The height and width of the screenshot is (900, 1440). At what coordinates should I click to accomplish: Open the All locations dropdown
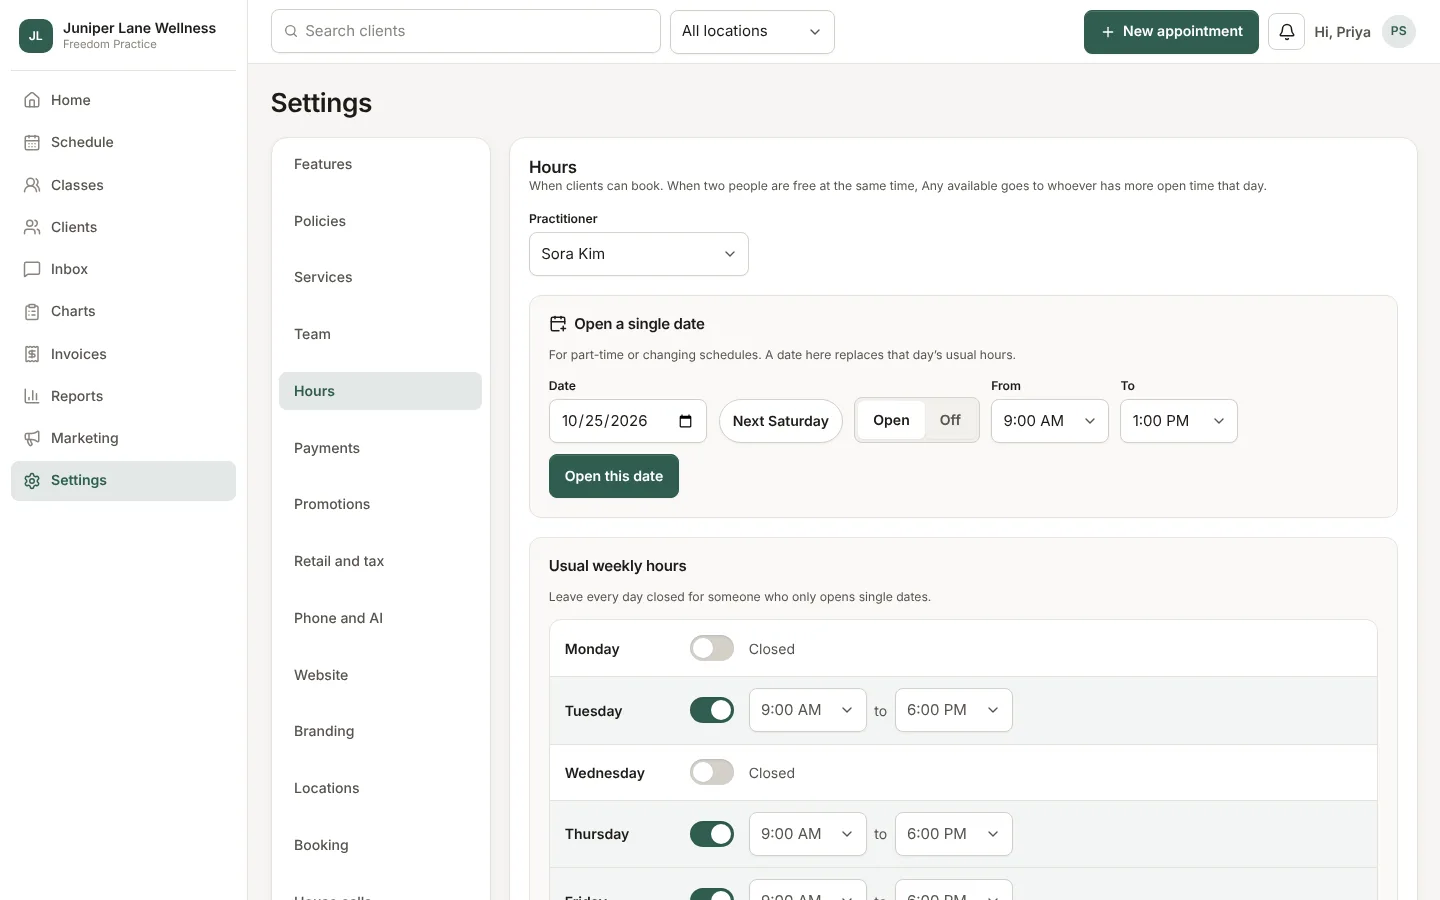[752, 31]
